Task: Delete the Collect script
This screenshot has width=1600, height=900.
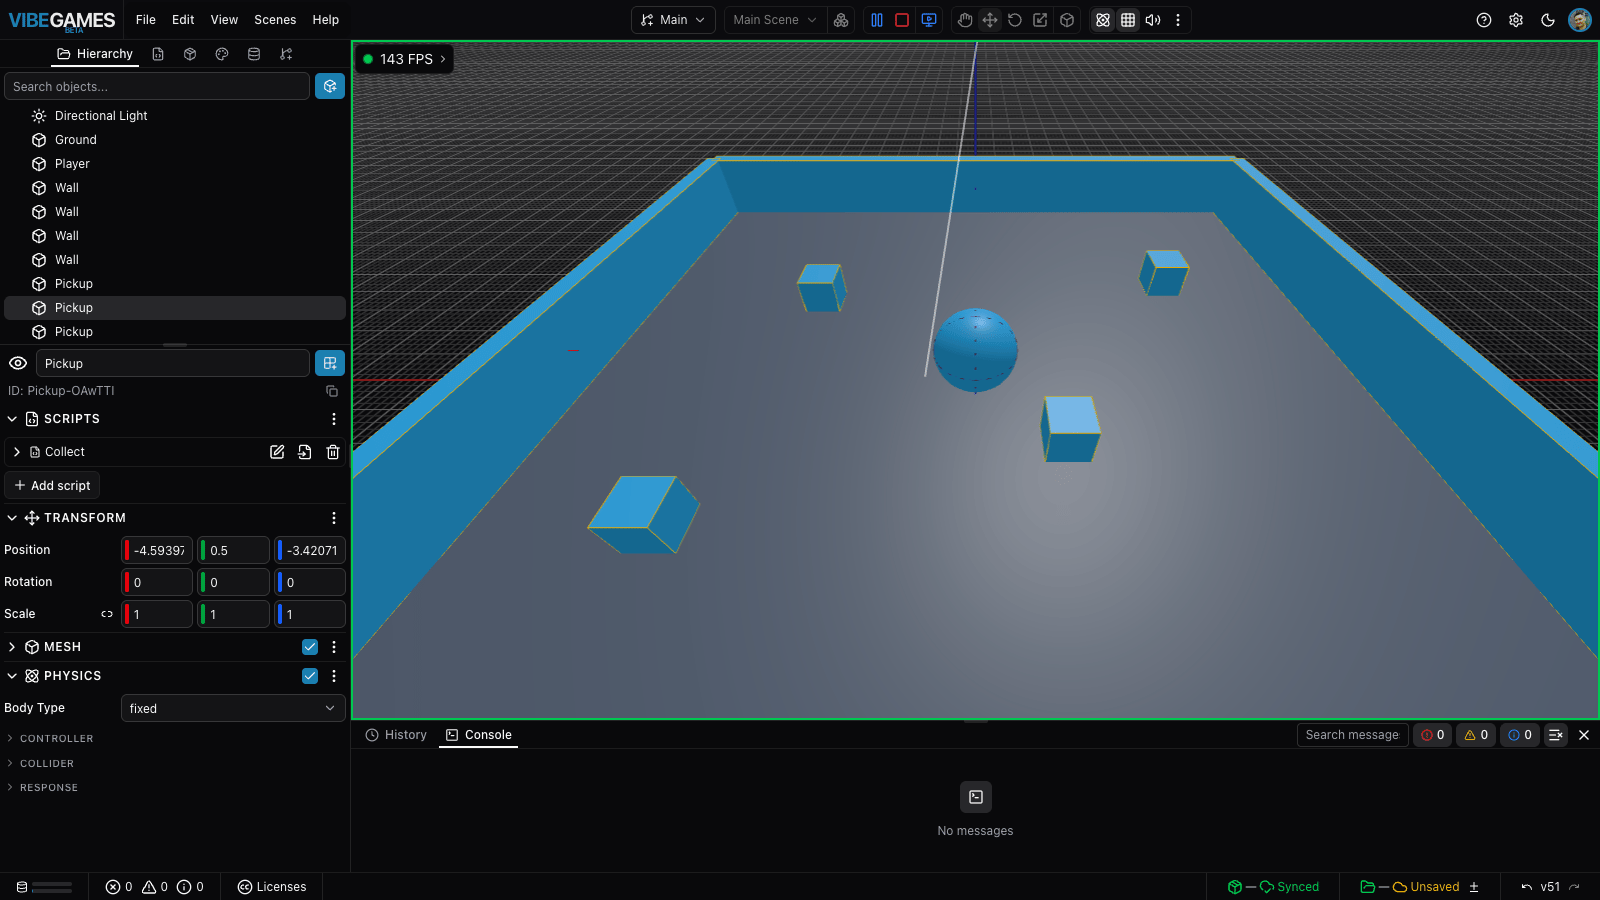Action: [x=333, y=452]
